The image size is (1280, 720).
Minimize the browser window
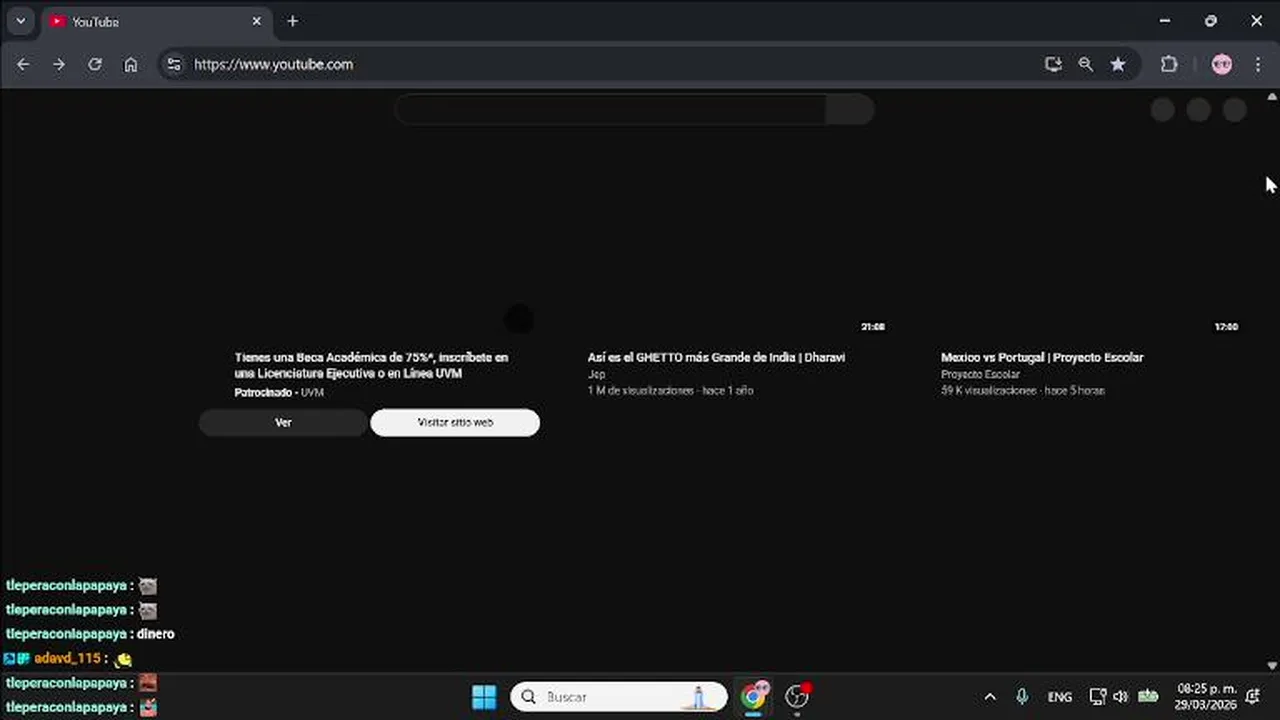coord(1165,21)
